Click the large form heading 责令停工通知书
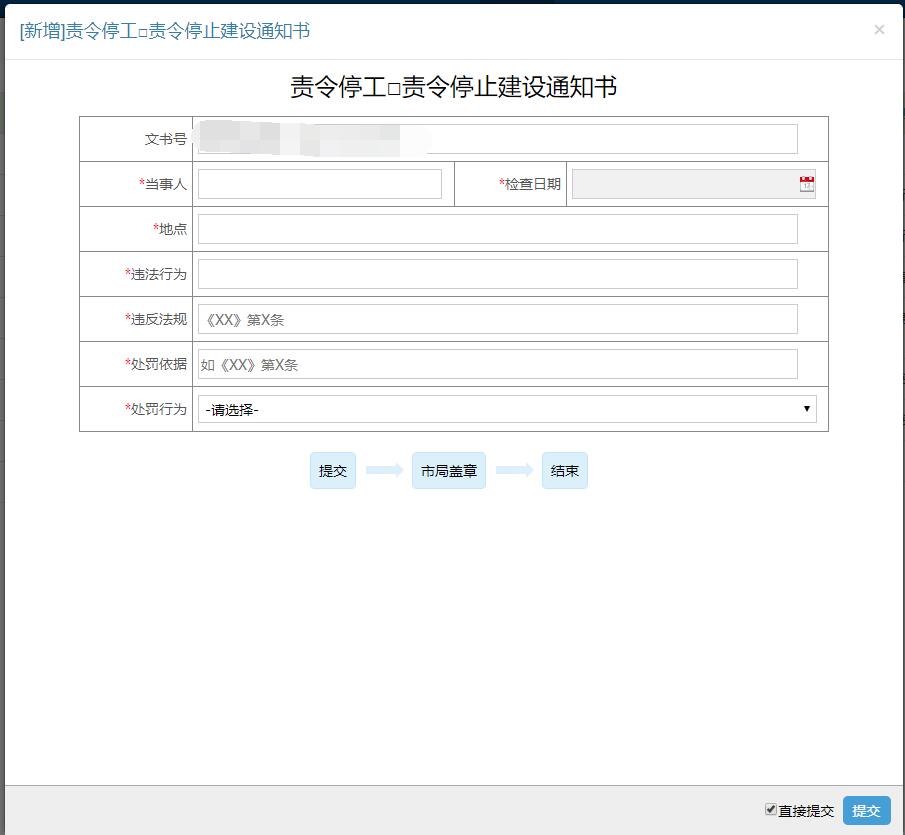This screenshot has width=905, height=835. pyautogui.click(x=453, y=87)
